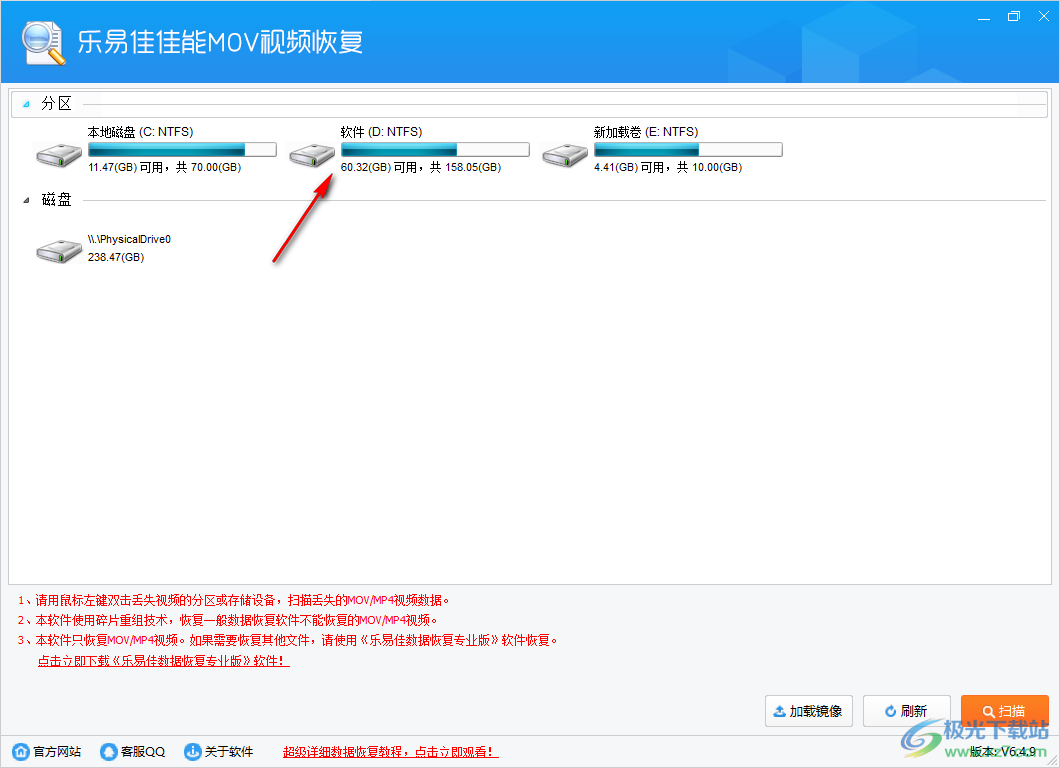Click the 关于软件 info icon
This screenshot has width=1060, height=768.
[193, 751]
